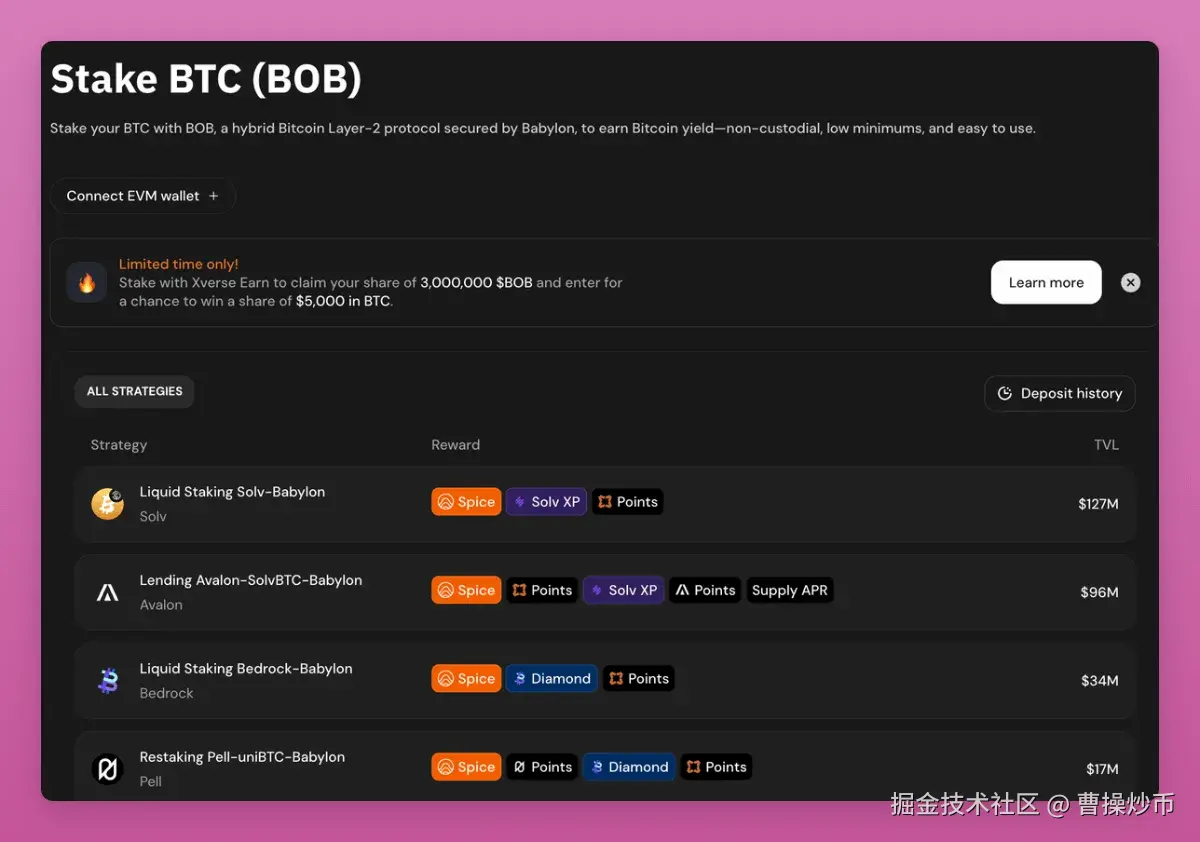Click Spice badge in Solv-Babylon row
Screen dimensions: 1200x842
[466, 502]
